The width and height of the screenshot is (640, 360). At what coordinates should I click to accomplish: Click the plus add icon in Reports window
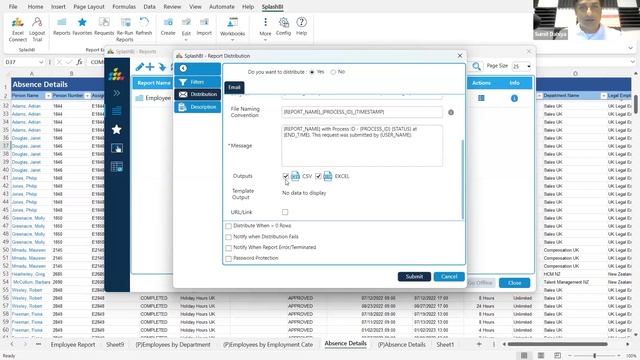150,67
